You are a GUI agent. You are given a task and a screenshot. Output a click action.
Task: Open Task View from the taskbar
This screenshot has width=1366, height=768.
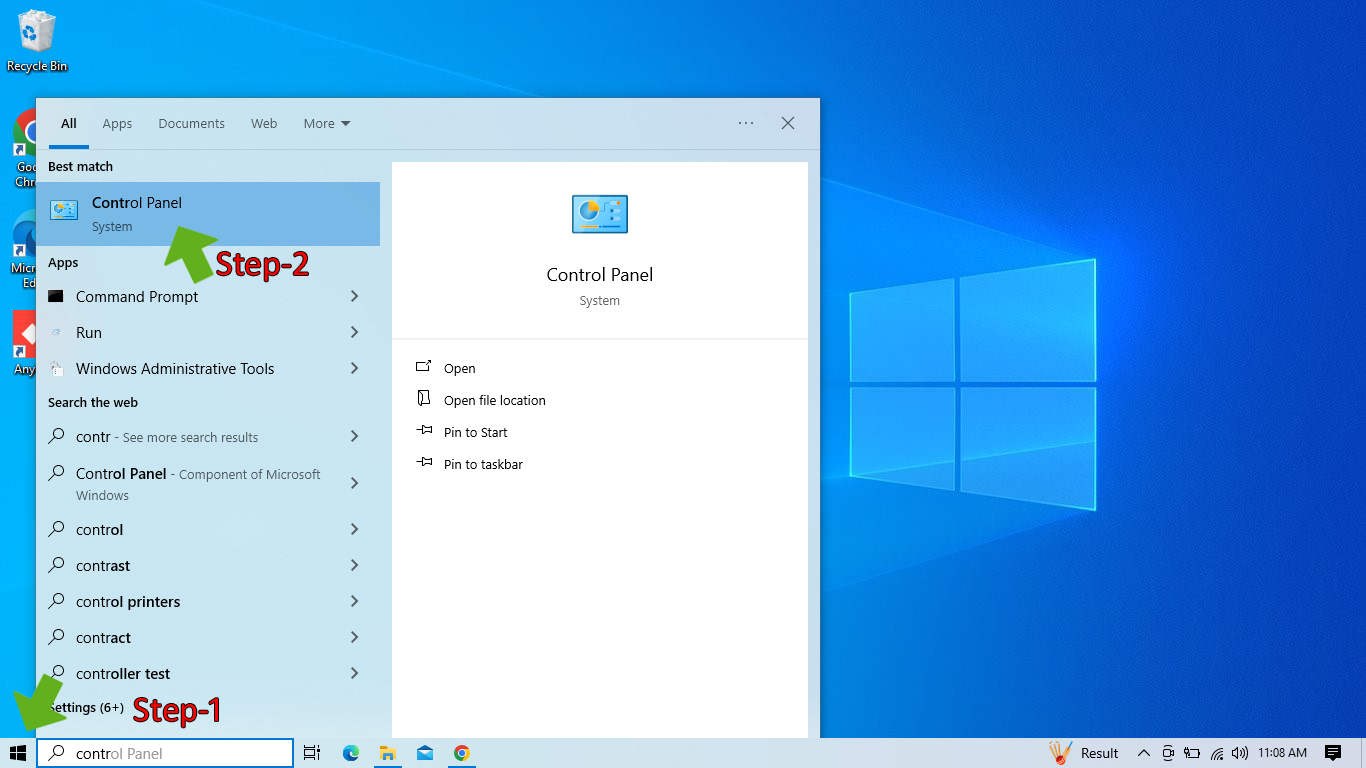311,753
